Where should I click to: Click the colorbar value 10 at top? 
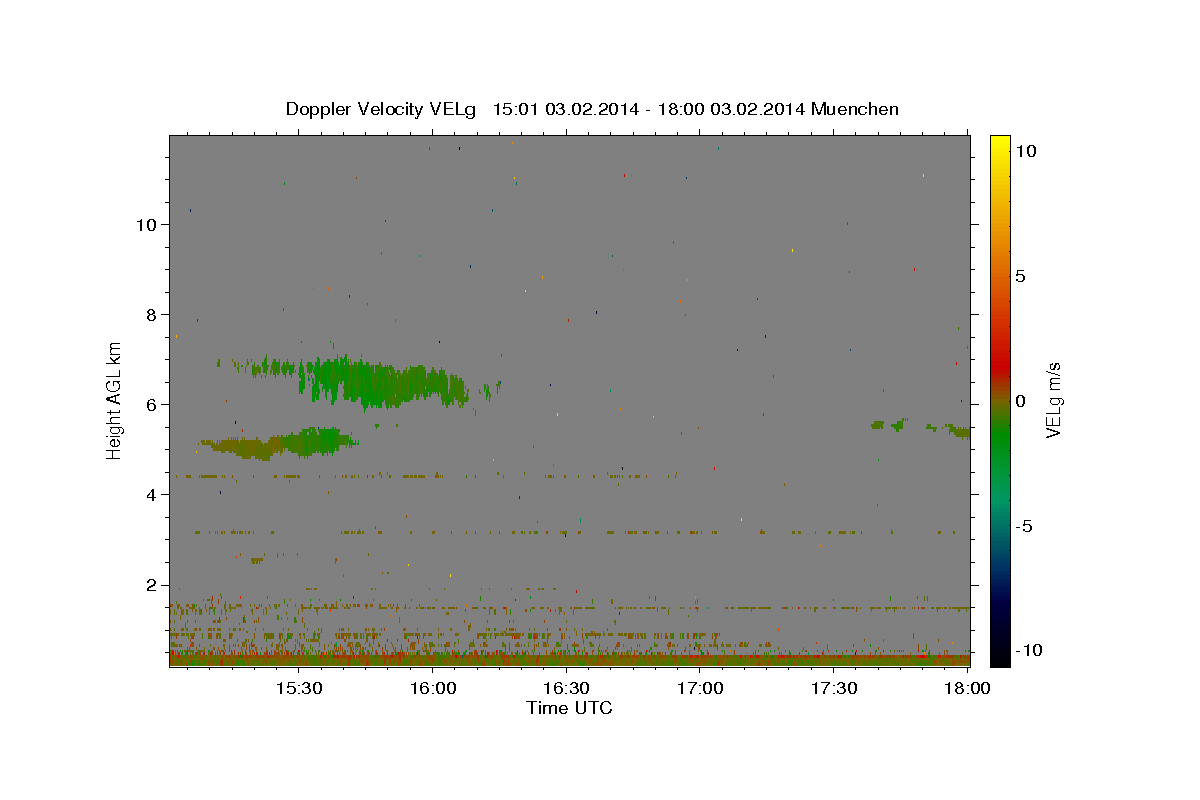click(1025, 151)
